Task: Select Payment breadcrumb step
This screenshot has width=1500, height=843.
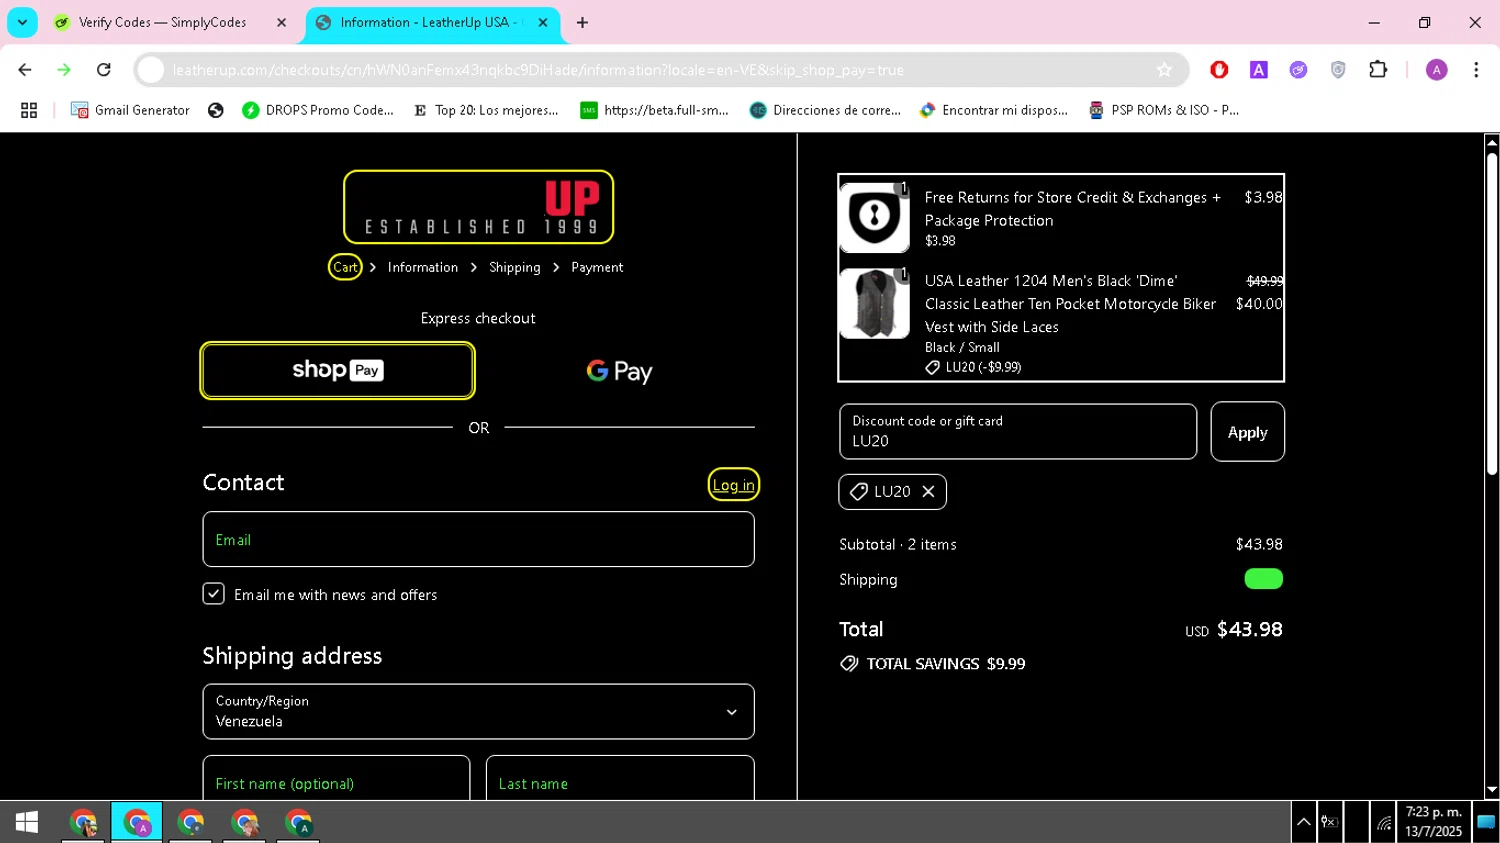Action: coord(597,267)
